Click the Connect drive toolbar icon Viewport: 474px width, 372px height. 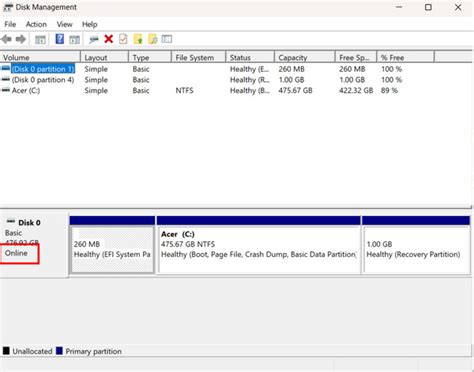[94, 39]
